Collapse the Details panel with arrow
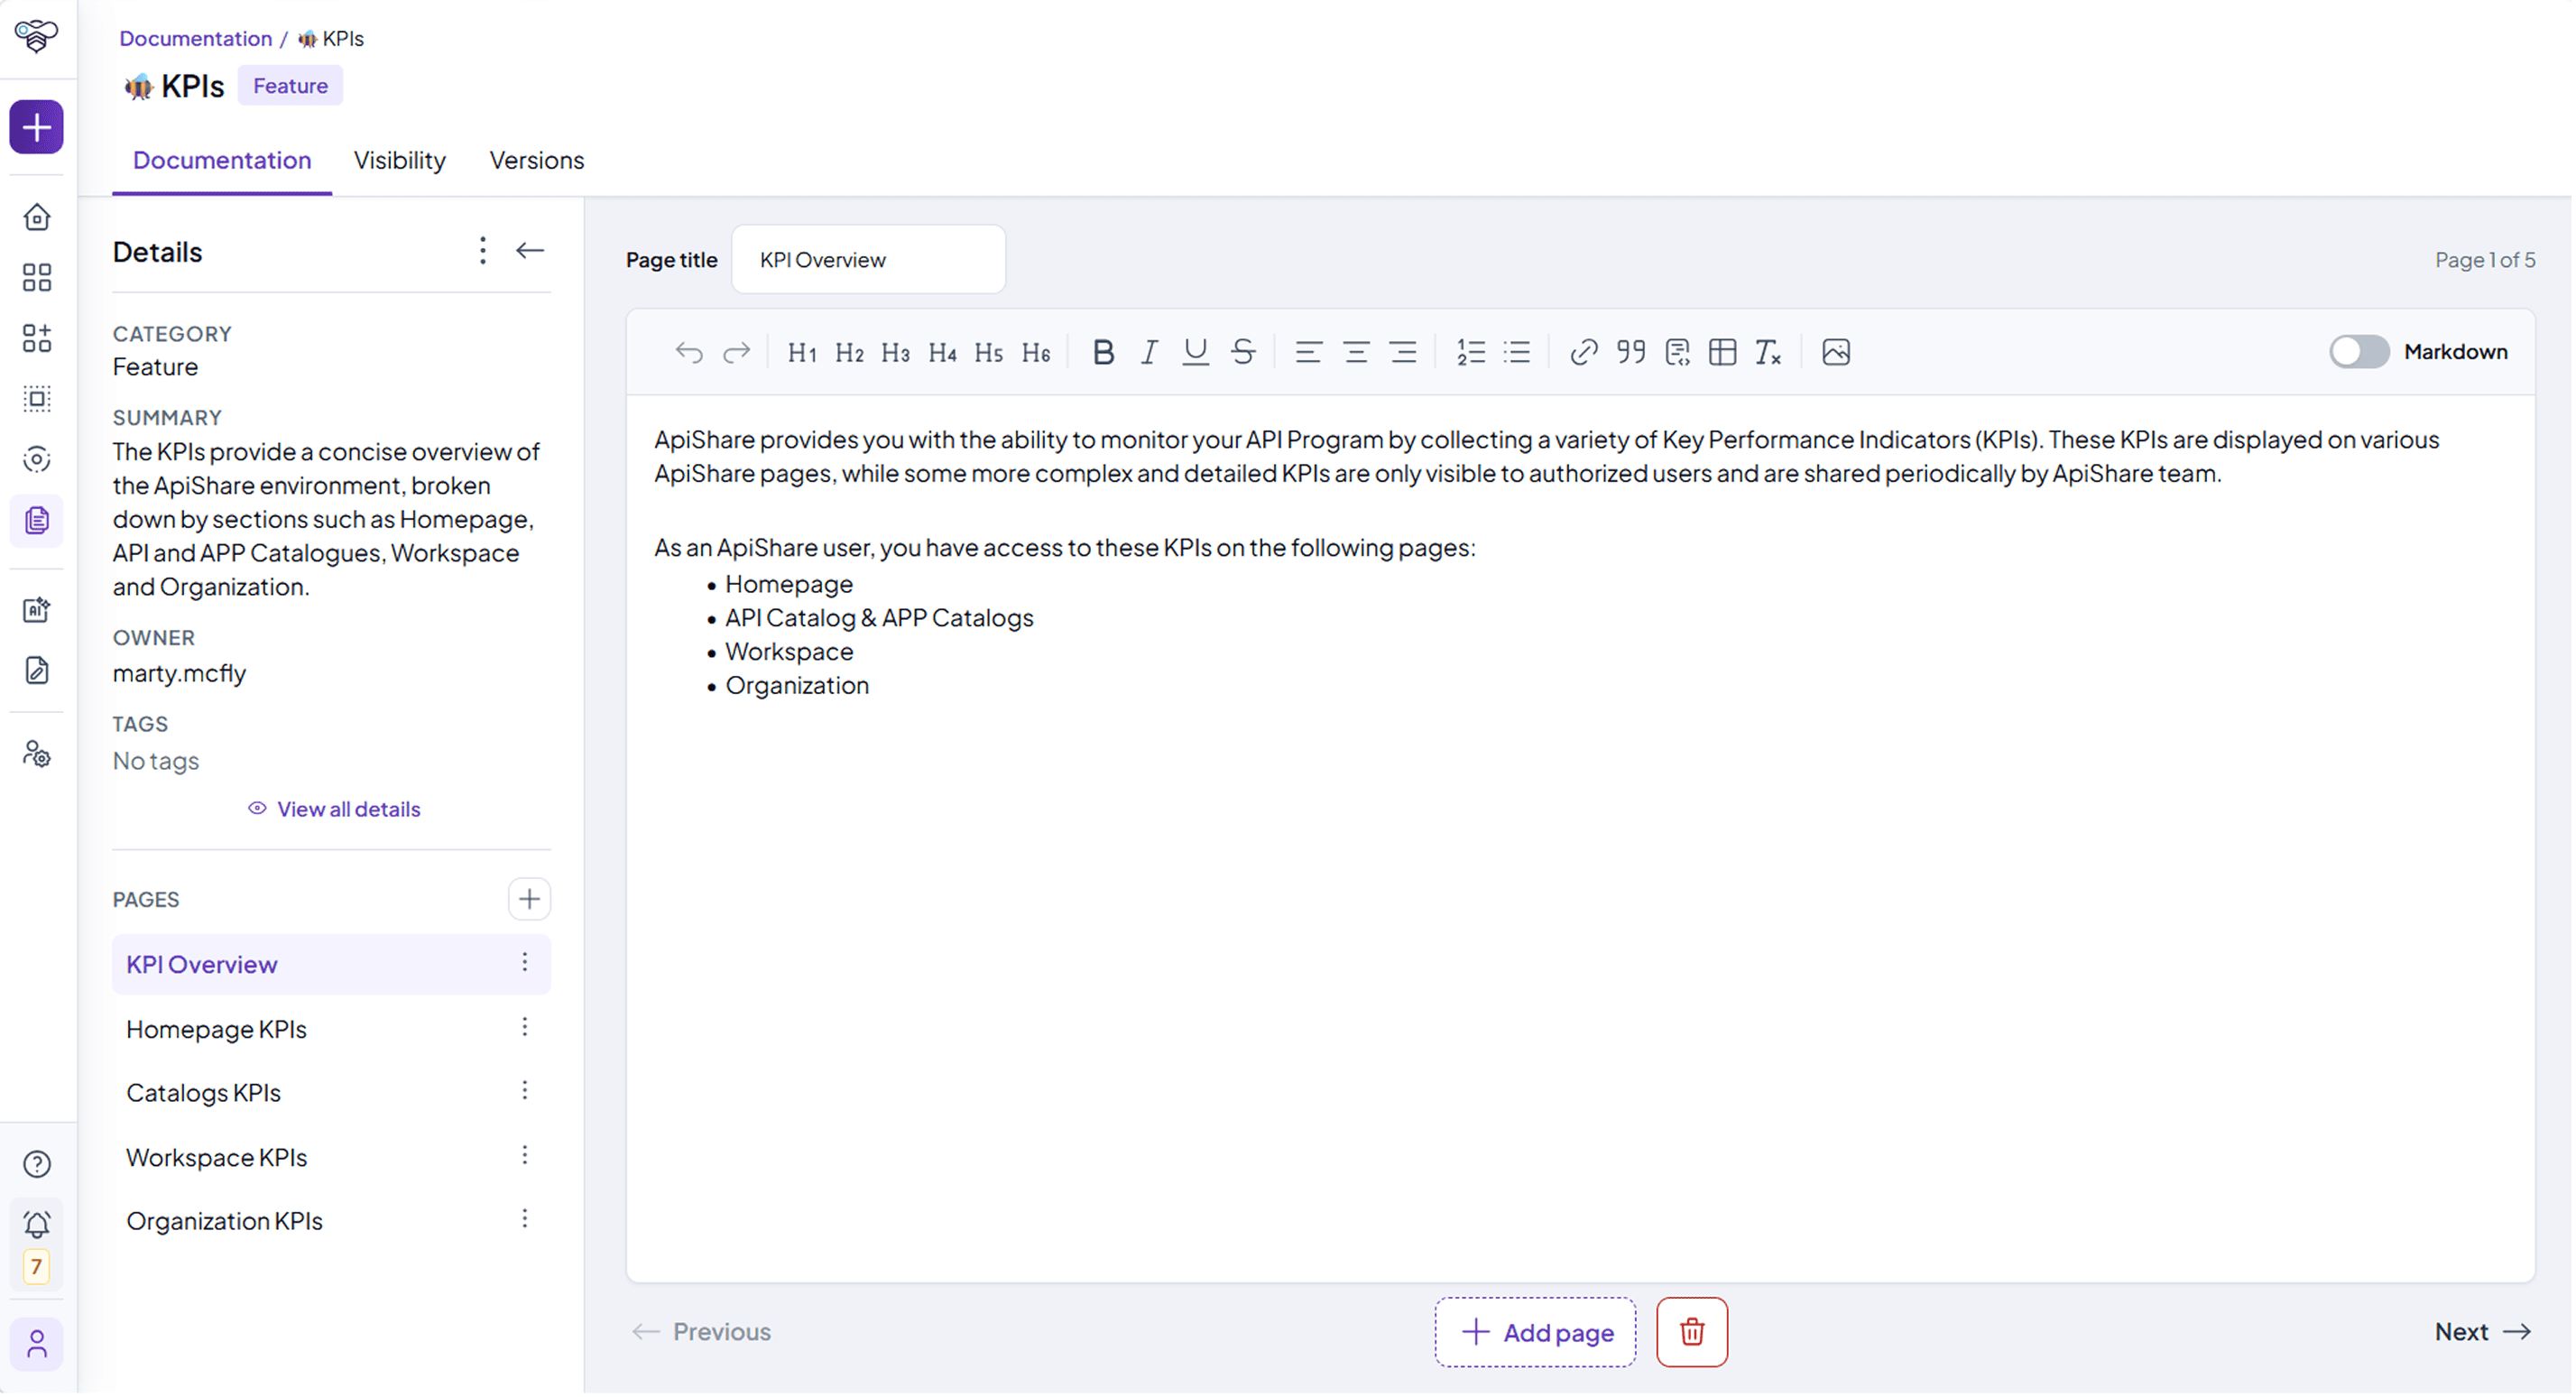The width and height of the screenshot is (2576, 1397). [530, 251]
